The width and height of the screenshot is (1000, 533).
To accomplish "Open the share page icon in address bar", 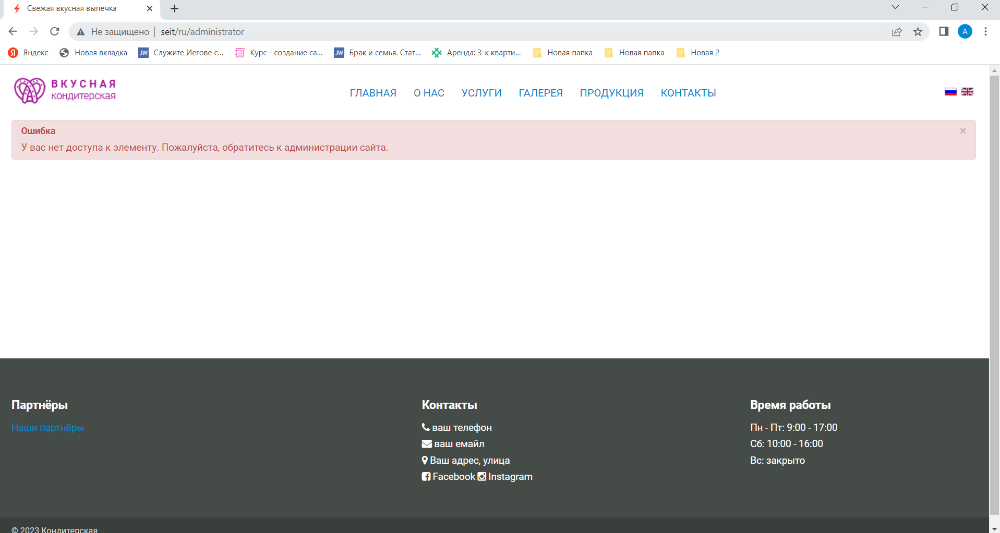I will (x=897, y=31).
